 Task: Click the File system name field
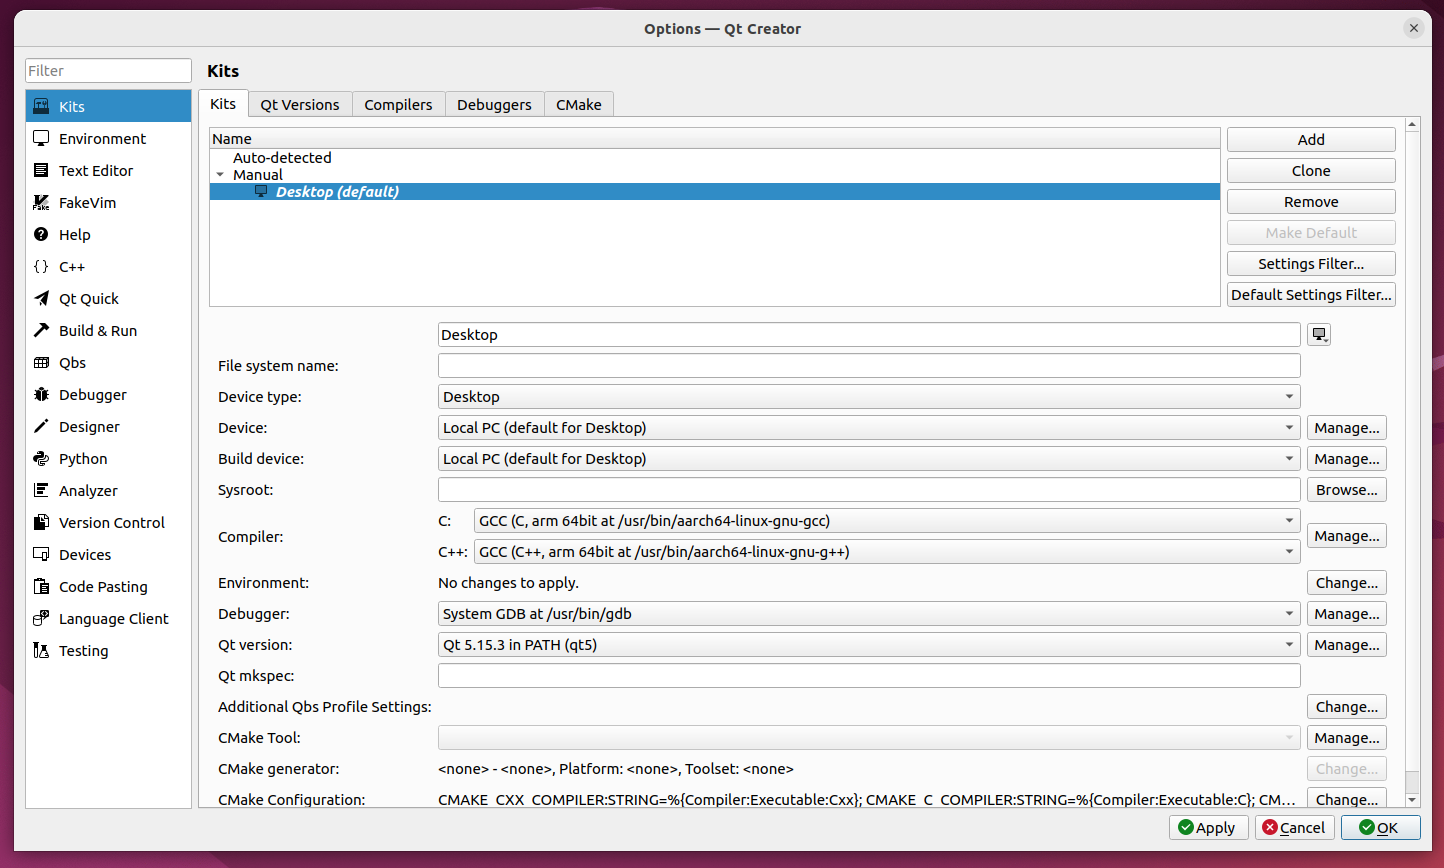click(869, 366)
